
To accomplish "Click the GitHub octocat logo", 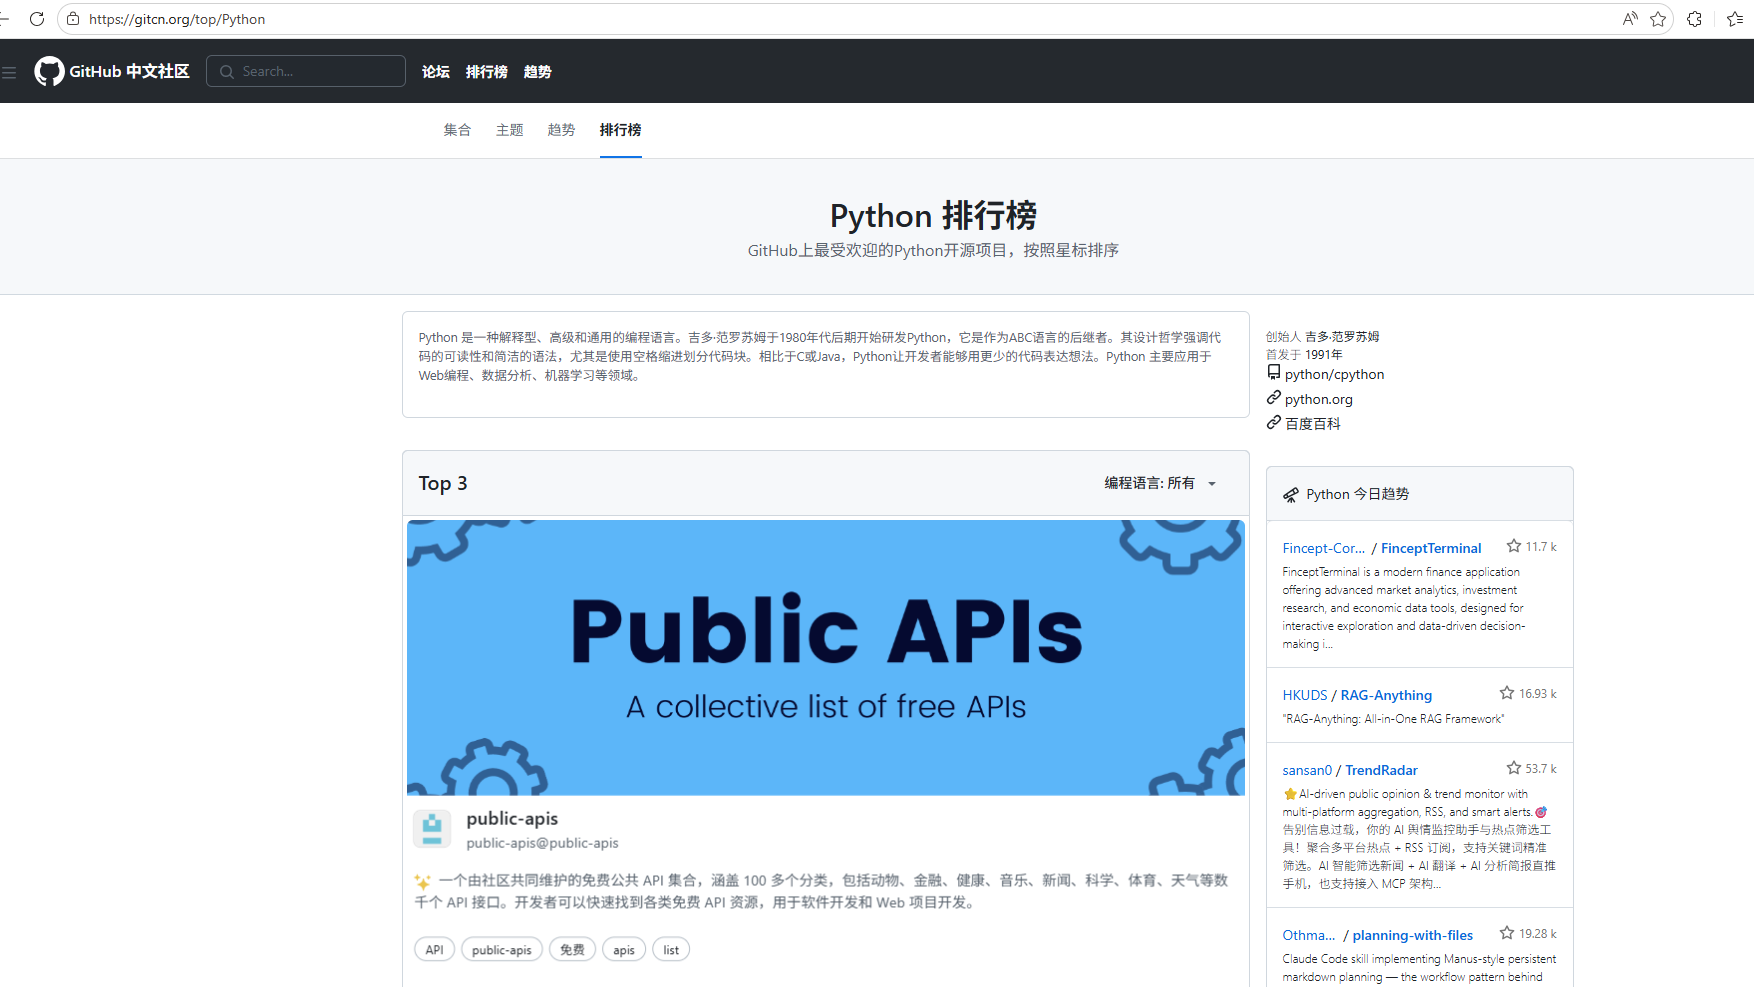I will (x=49, y=71).
